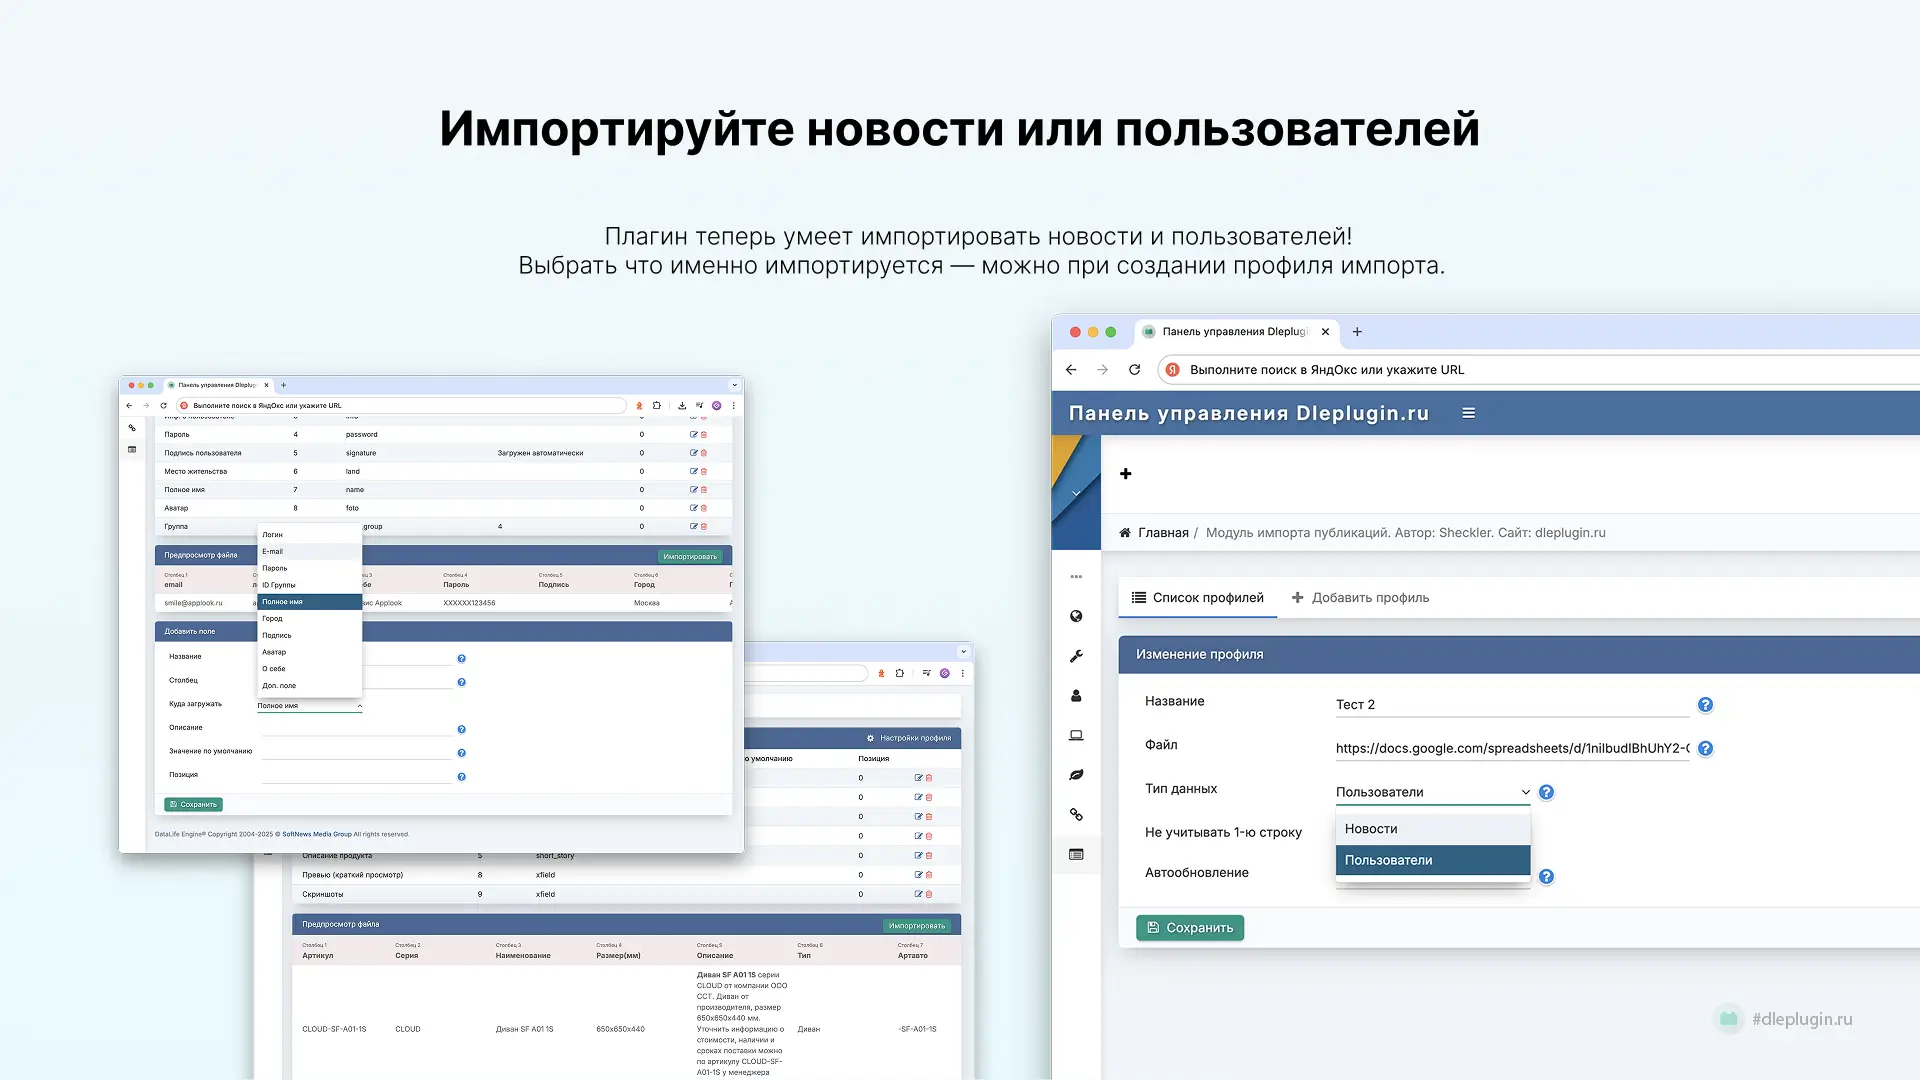Image resolution: width=1920 pixels, height=1080 pixels.
Task: Click the smile@applook.ru cell in preview
Action: click(x=194, y=603)
